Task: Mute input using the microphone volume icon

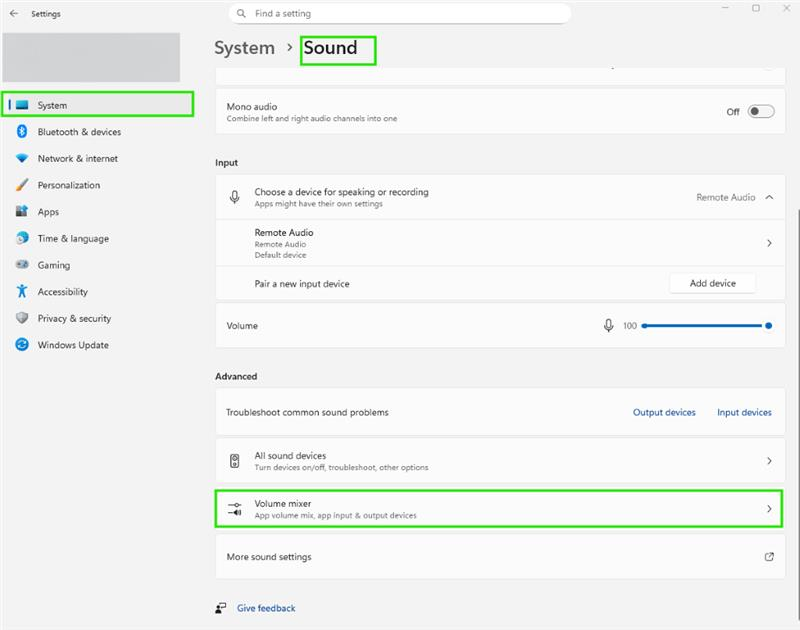Action: [x=608, y=326]
